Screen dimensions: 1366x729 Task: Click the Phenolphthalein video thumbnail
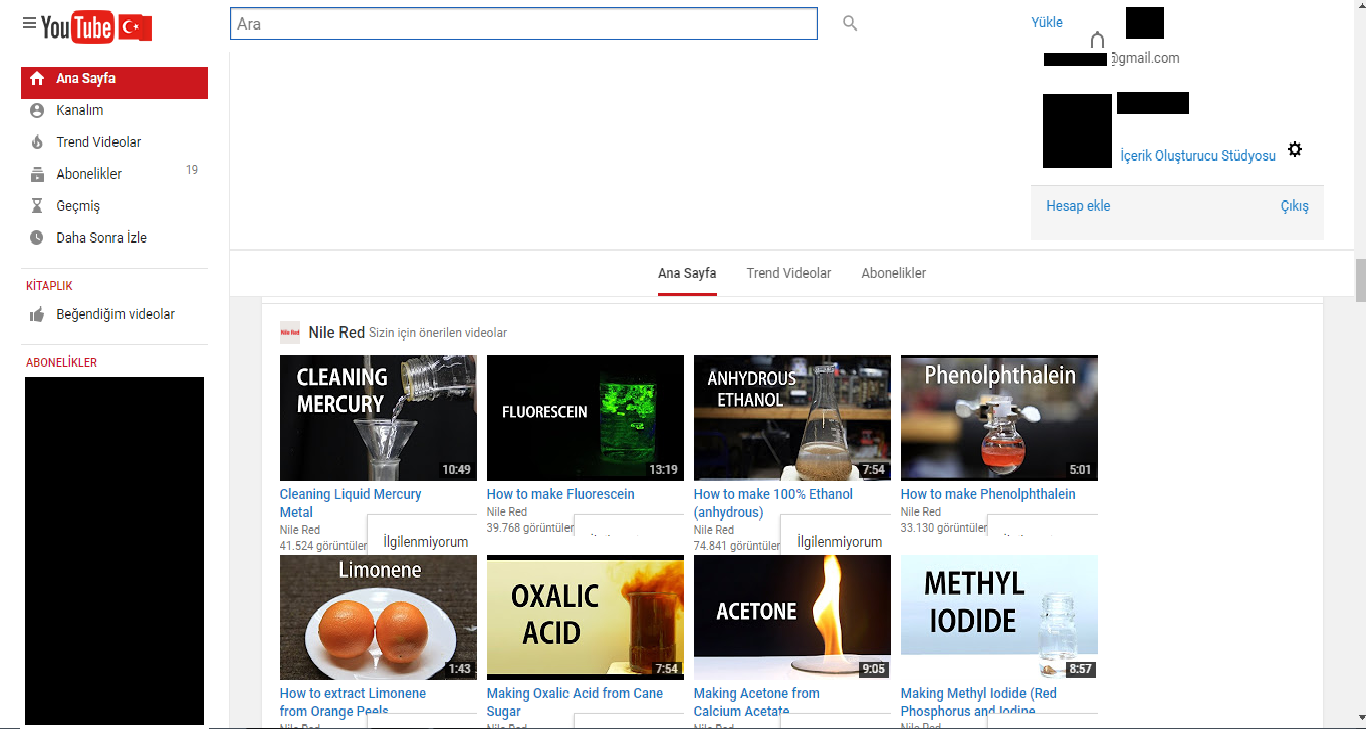pyautogui.click(x=999, y=418)
